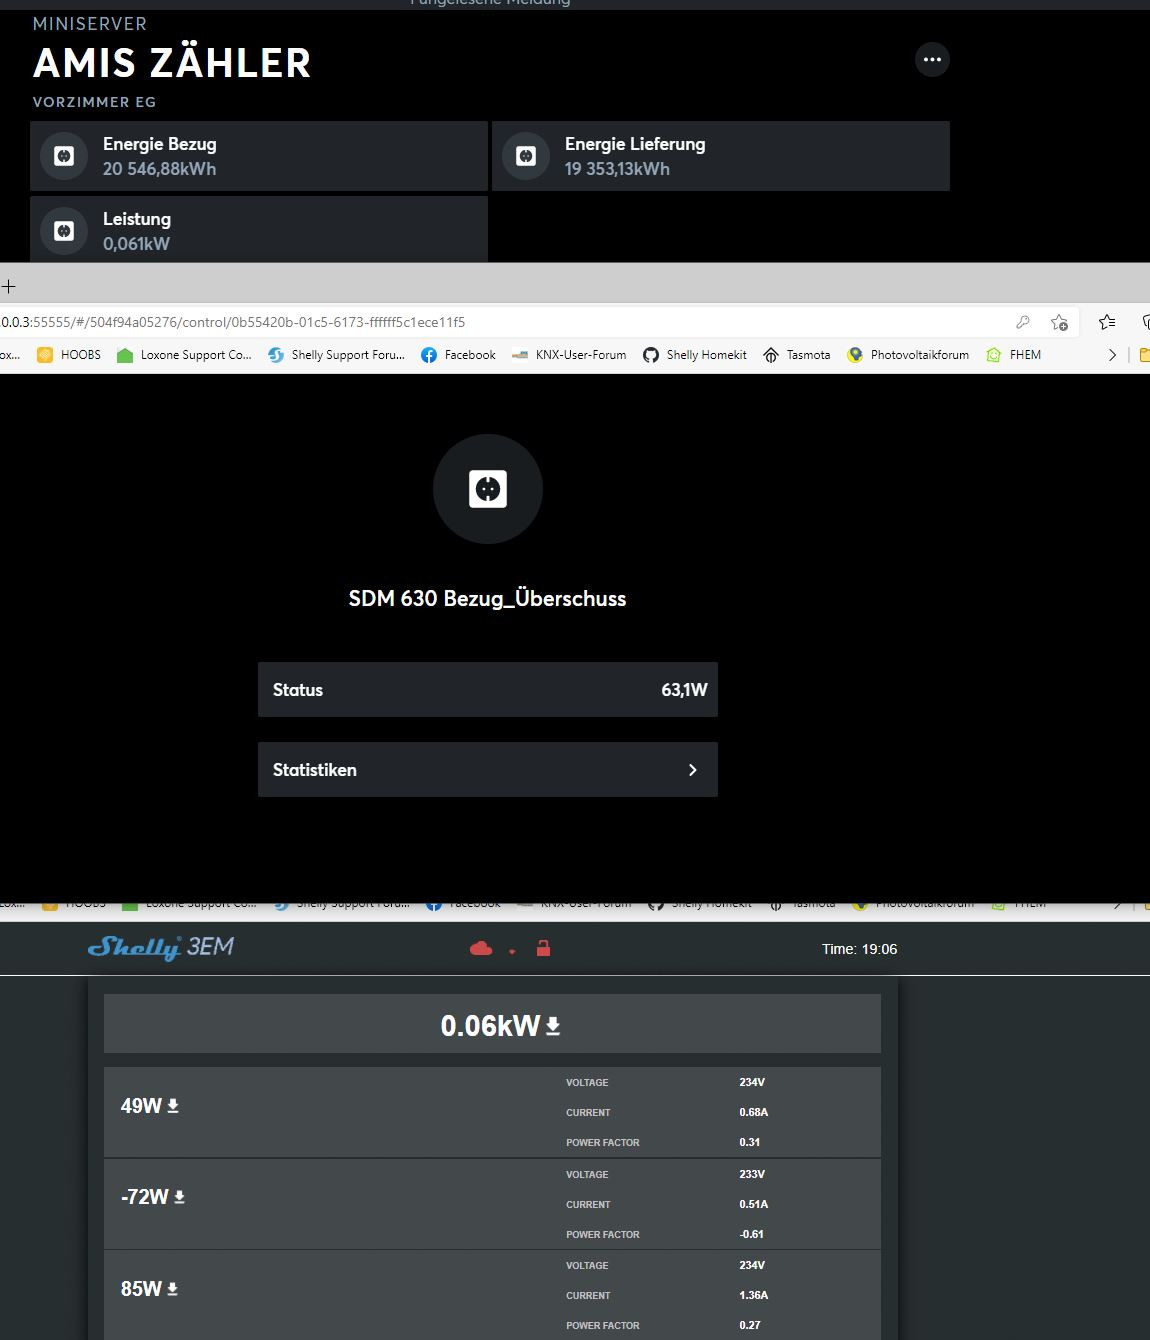Viewport: 1150px width, 1340px height.
Task: Open the Energie Lieferung tile
Action: pos(721,156)
